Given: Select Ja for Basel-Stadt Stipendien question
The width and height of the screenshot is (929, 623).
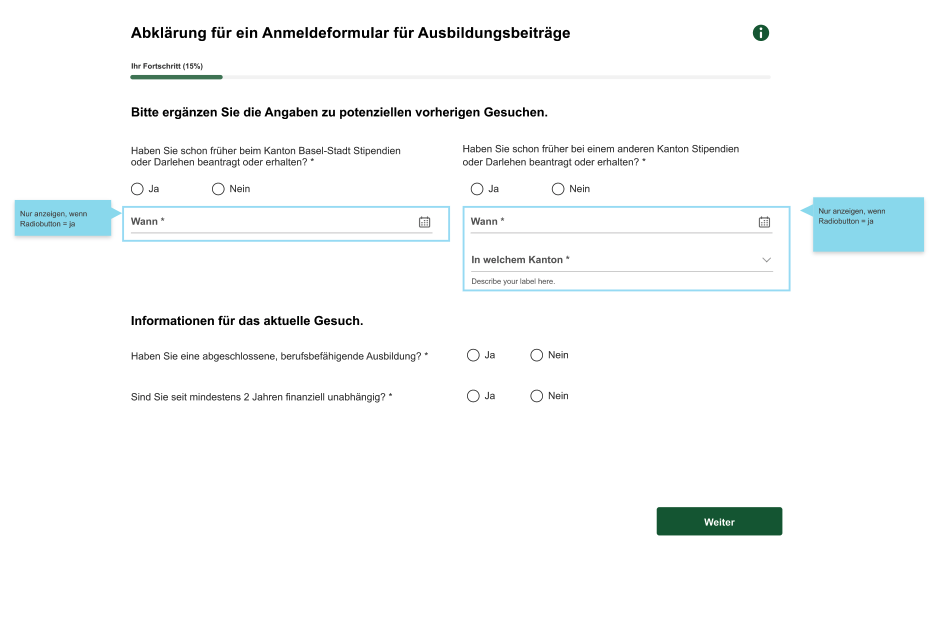Looking at the screenshot, I should (137, 189).
